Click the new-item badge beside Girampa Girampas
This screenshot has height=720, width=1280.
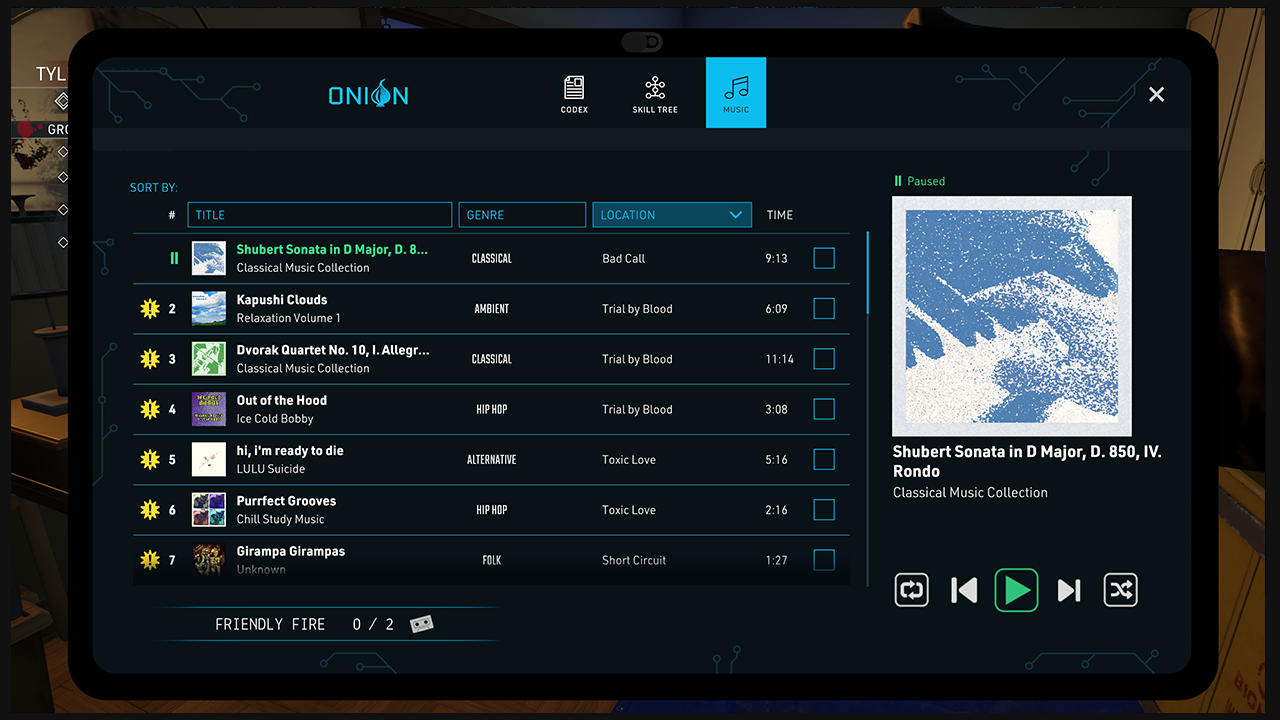[150, 560]
